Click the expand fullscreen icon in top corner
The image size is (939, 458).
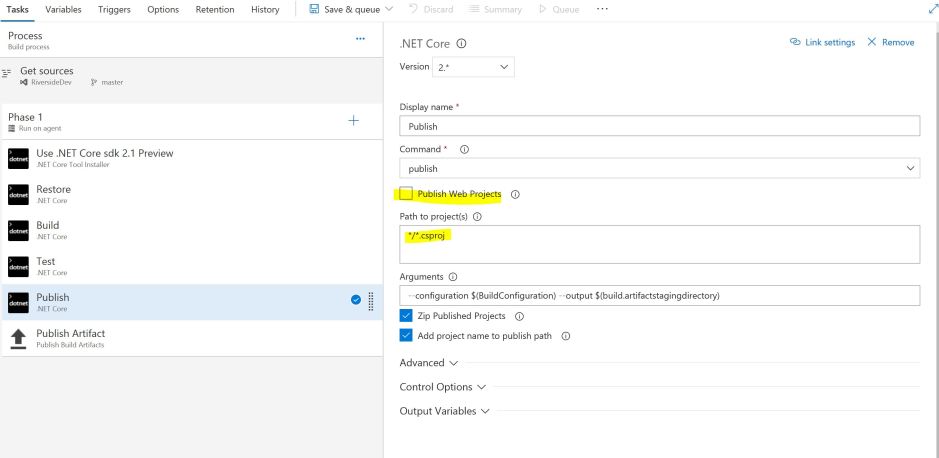pos(930,9)
